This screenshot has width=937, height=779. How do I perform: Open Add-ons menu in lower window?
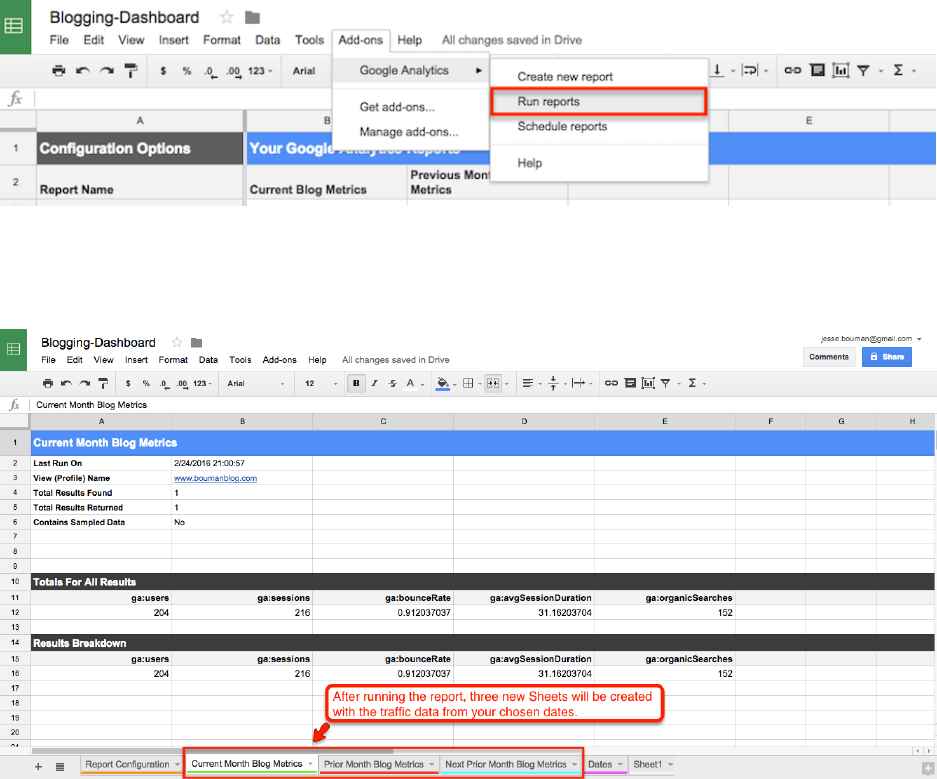click(x=279, y=360)
